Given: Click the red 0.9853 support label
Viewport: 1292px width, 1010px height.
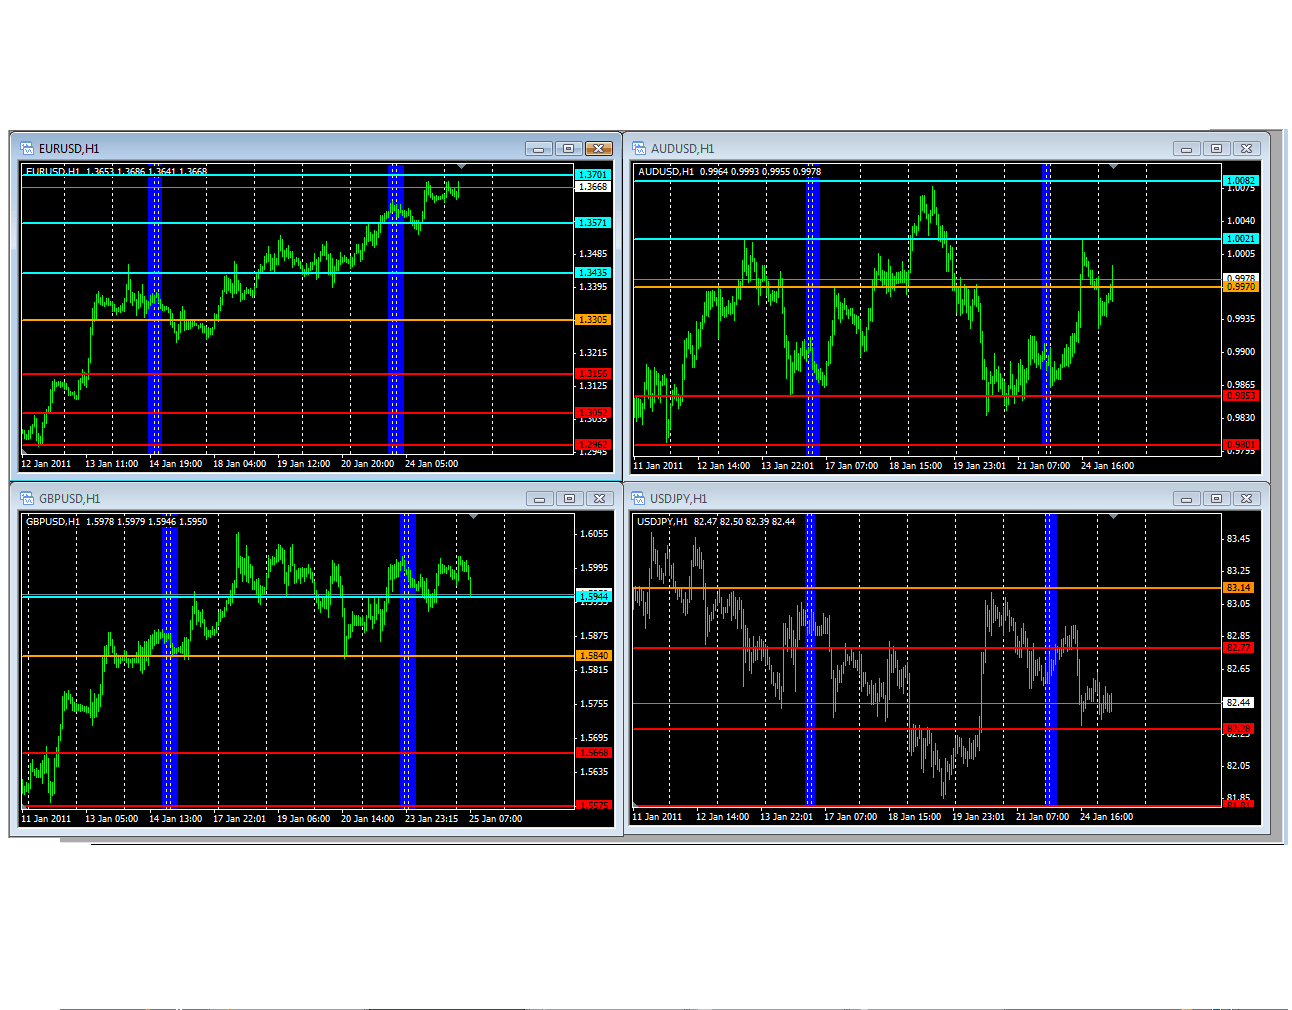Looking at the screenshot, I should pos(1241,396).
